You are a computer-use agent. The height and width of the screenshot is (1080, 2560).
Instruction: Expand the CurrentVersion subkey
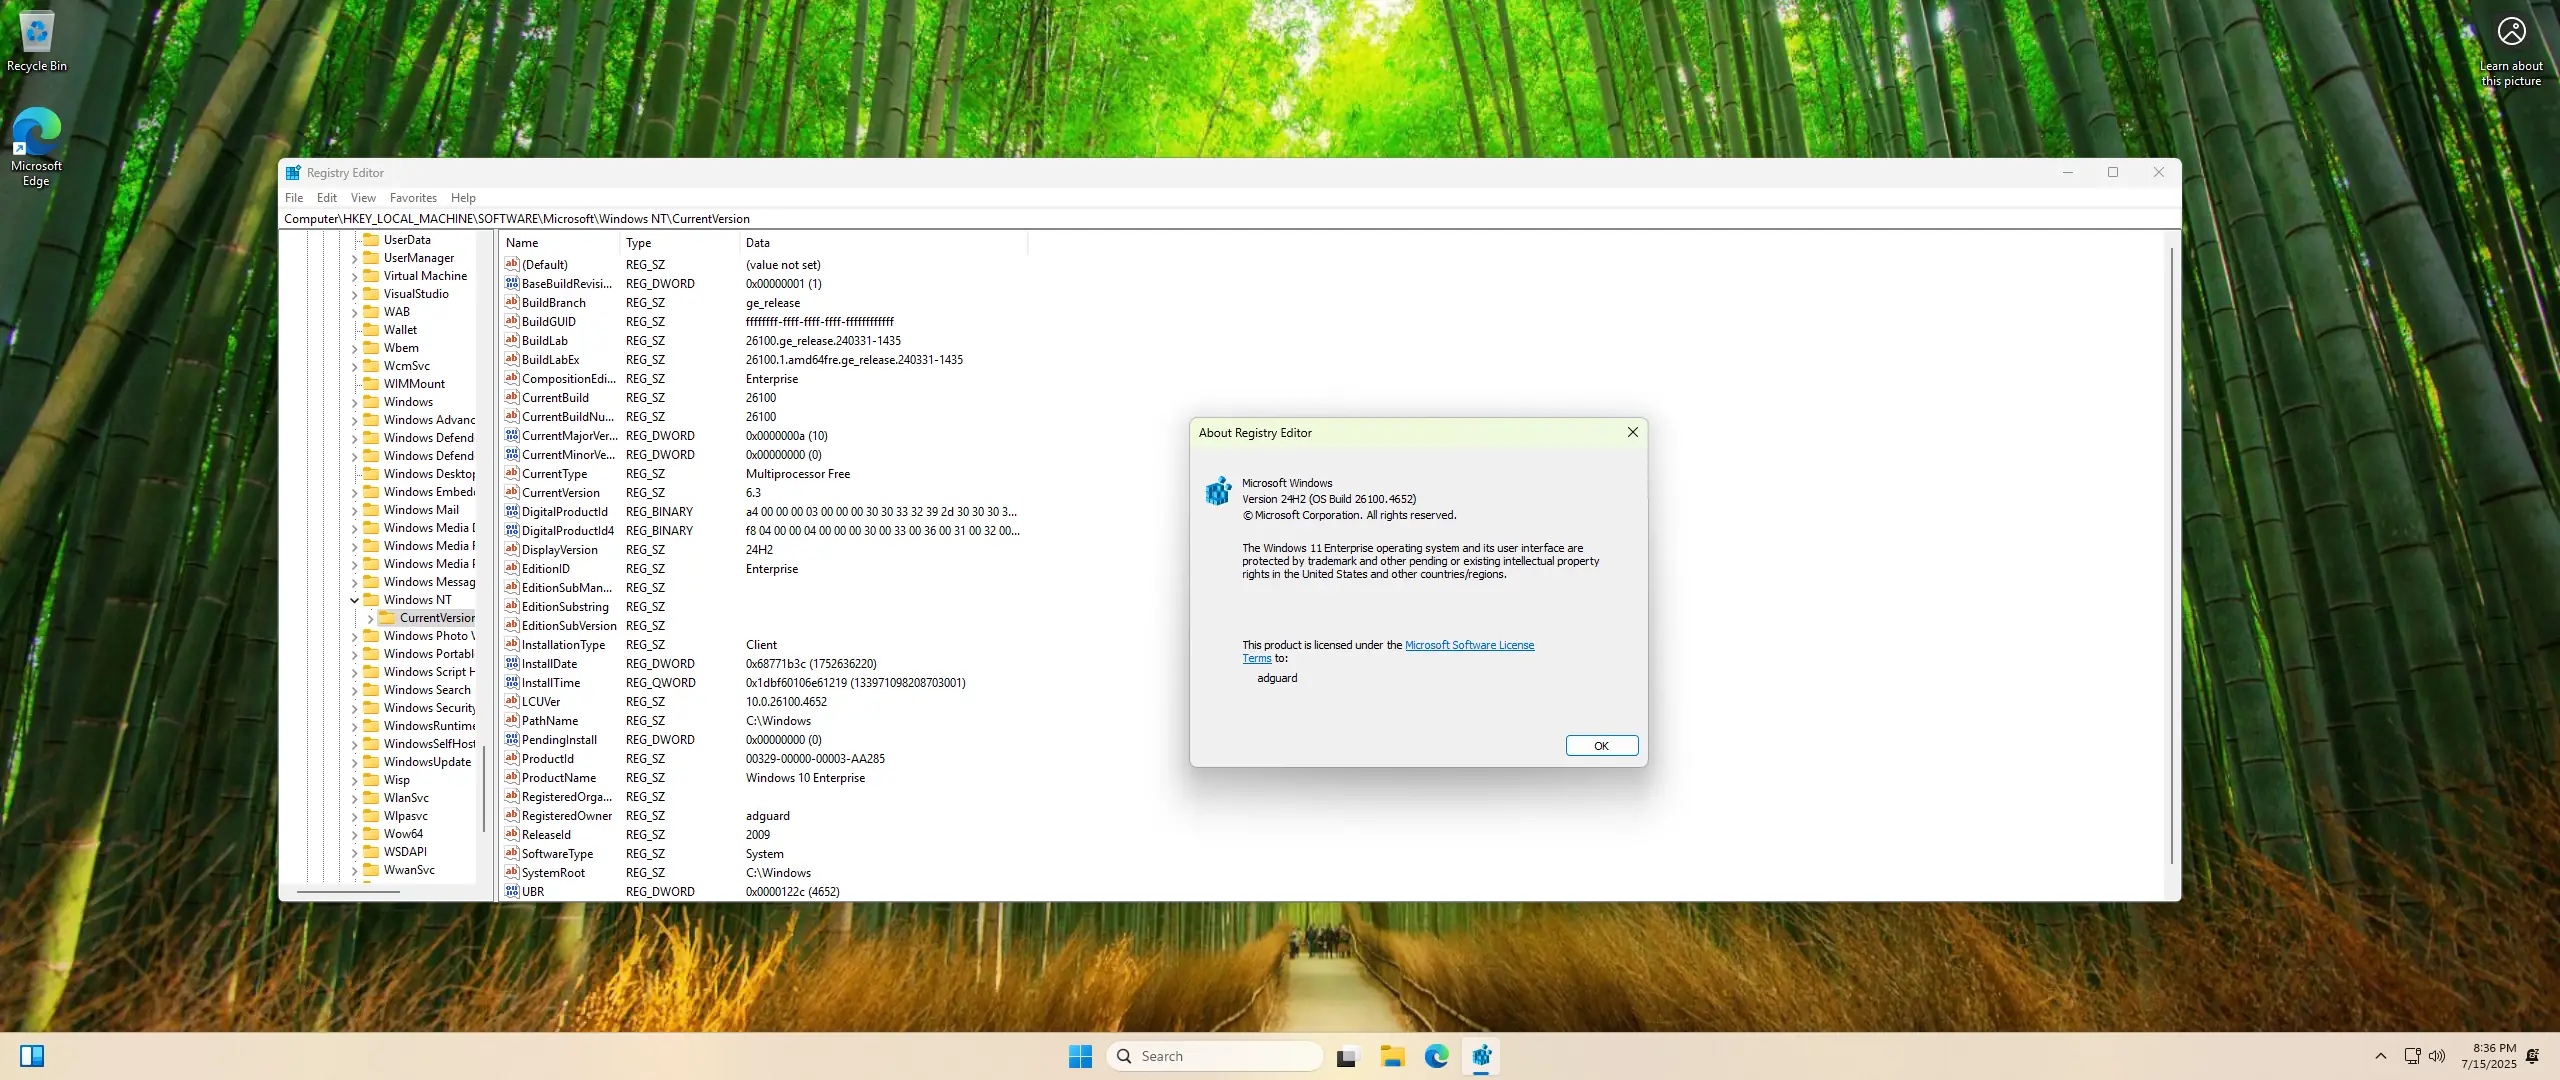[x=370, y=618]
